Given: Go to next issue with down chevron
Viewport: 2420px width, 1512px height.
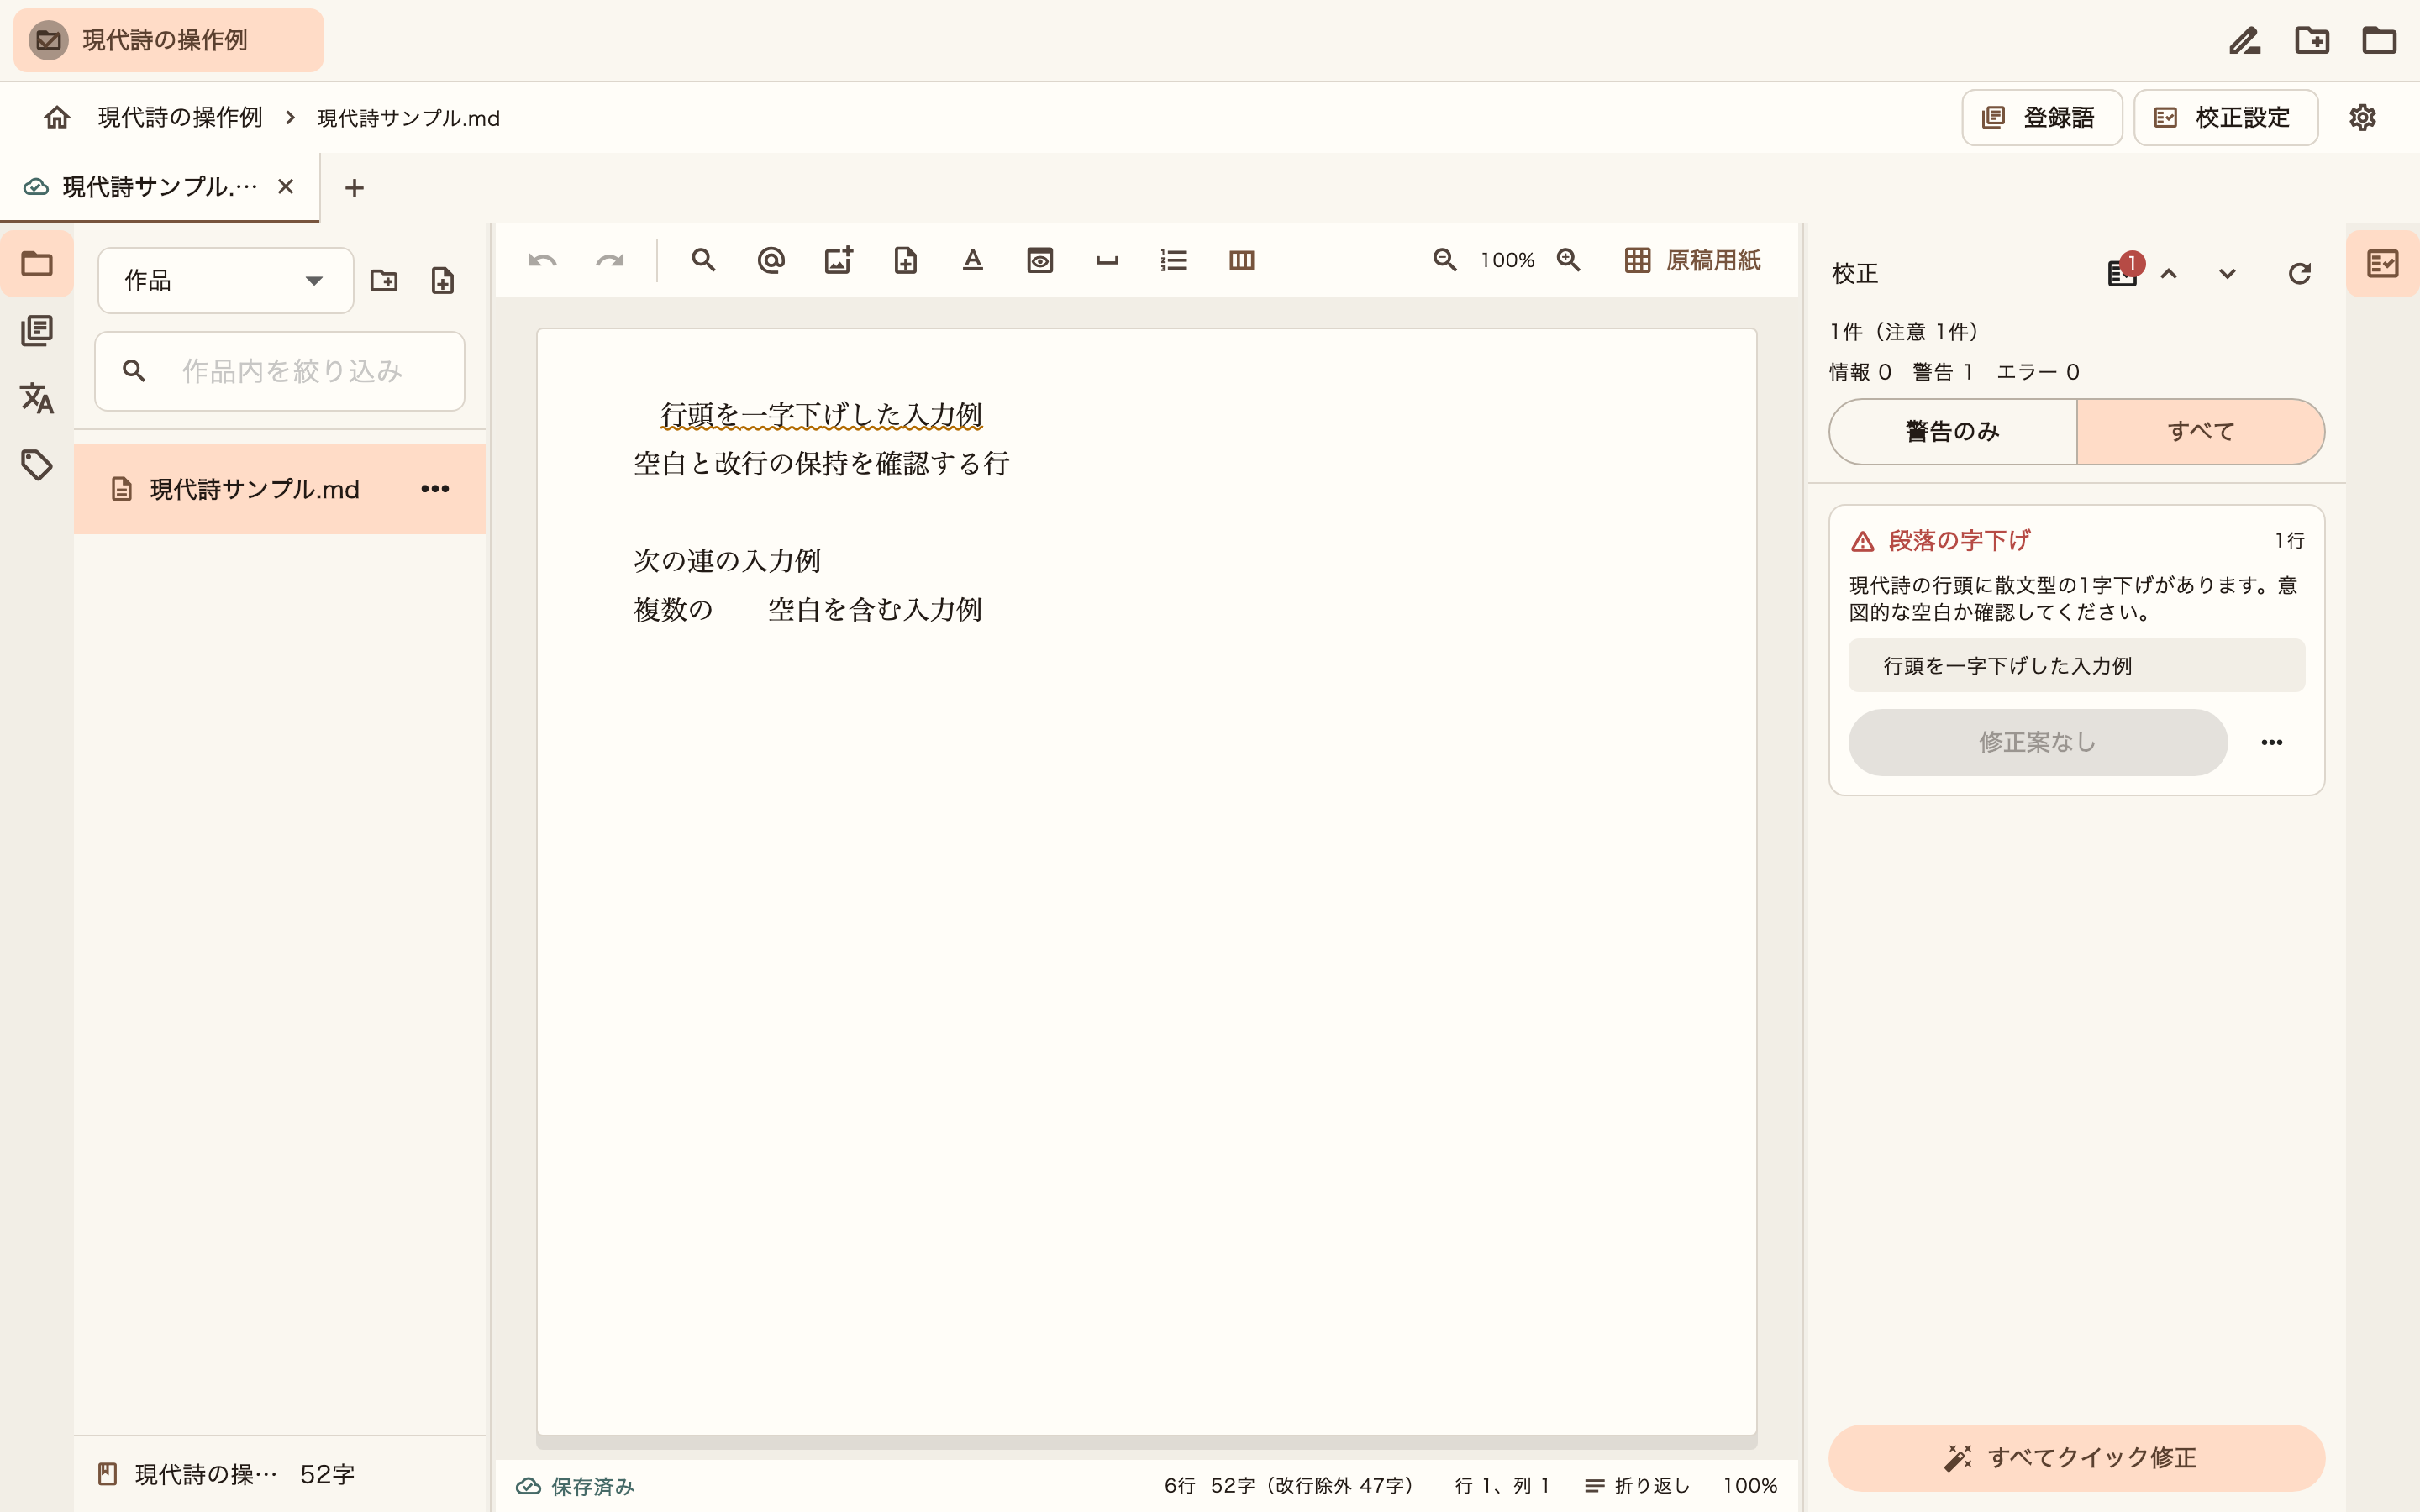Looking at the screenshot, I should 2227,274.
